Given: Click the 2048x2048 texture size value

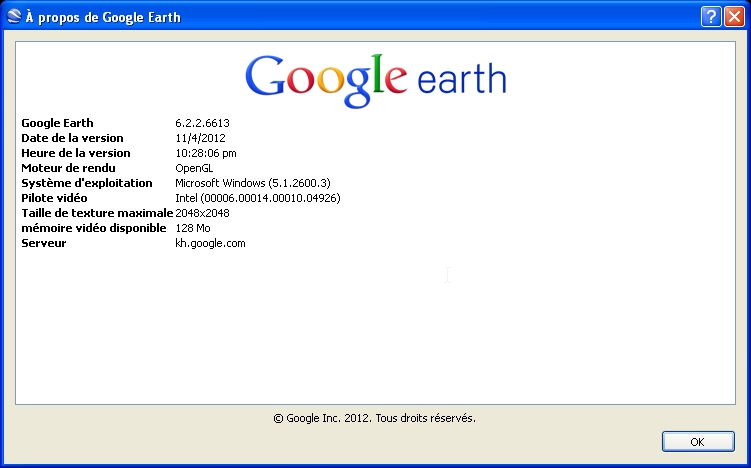Looking at the screenshot, I should tap(202, 213).
